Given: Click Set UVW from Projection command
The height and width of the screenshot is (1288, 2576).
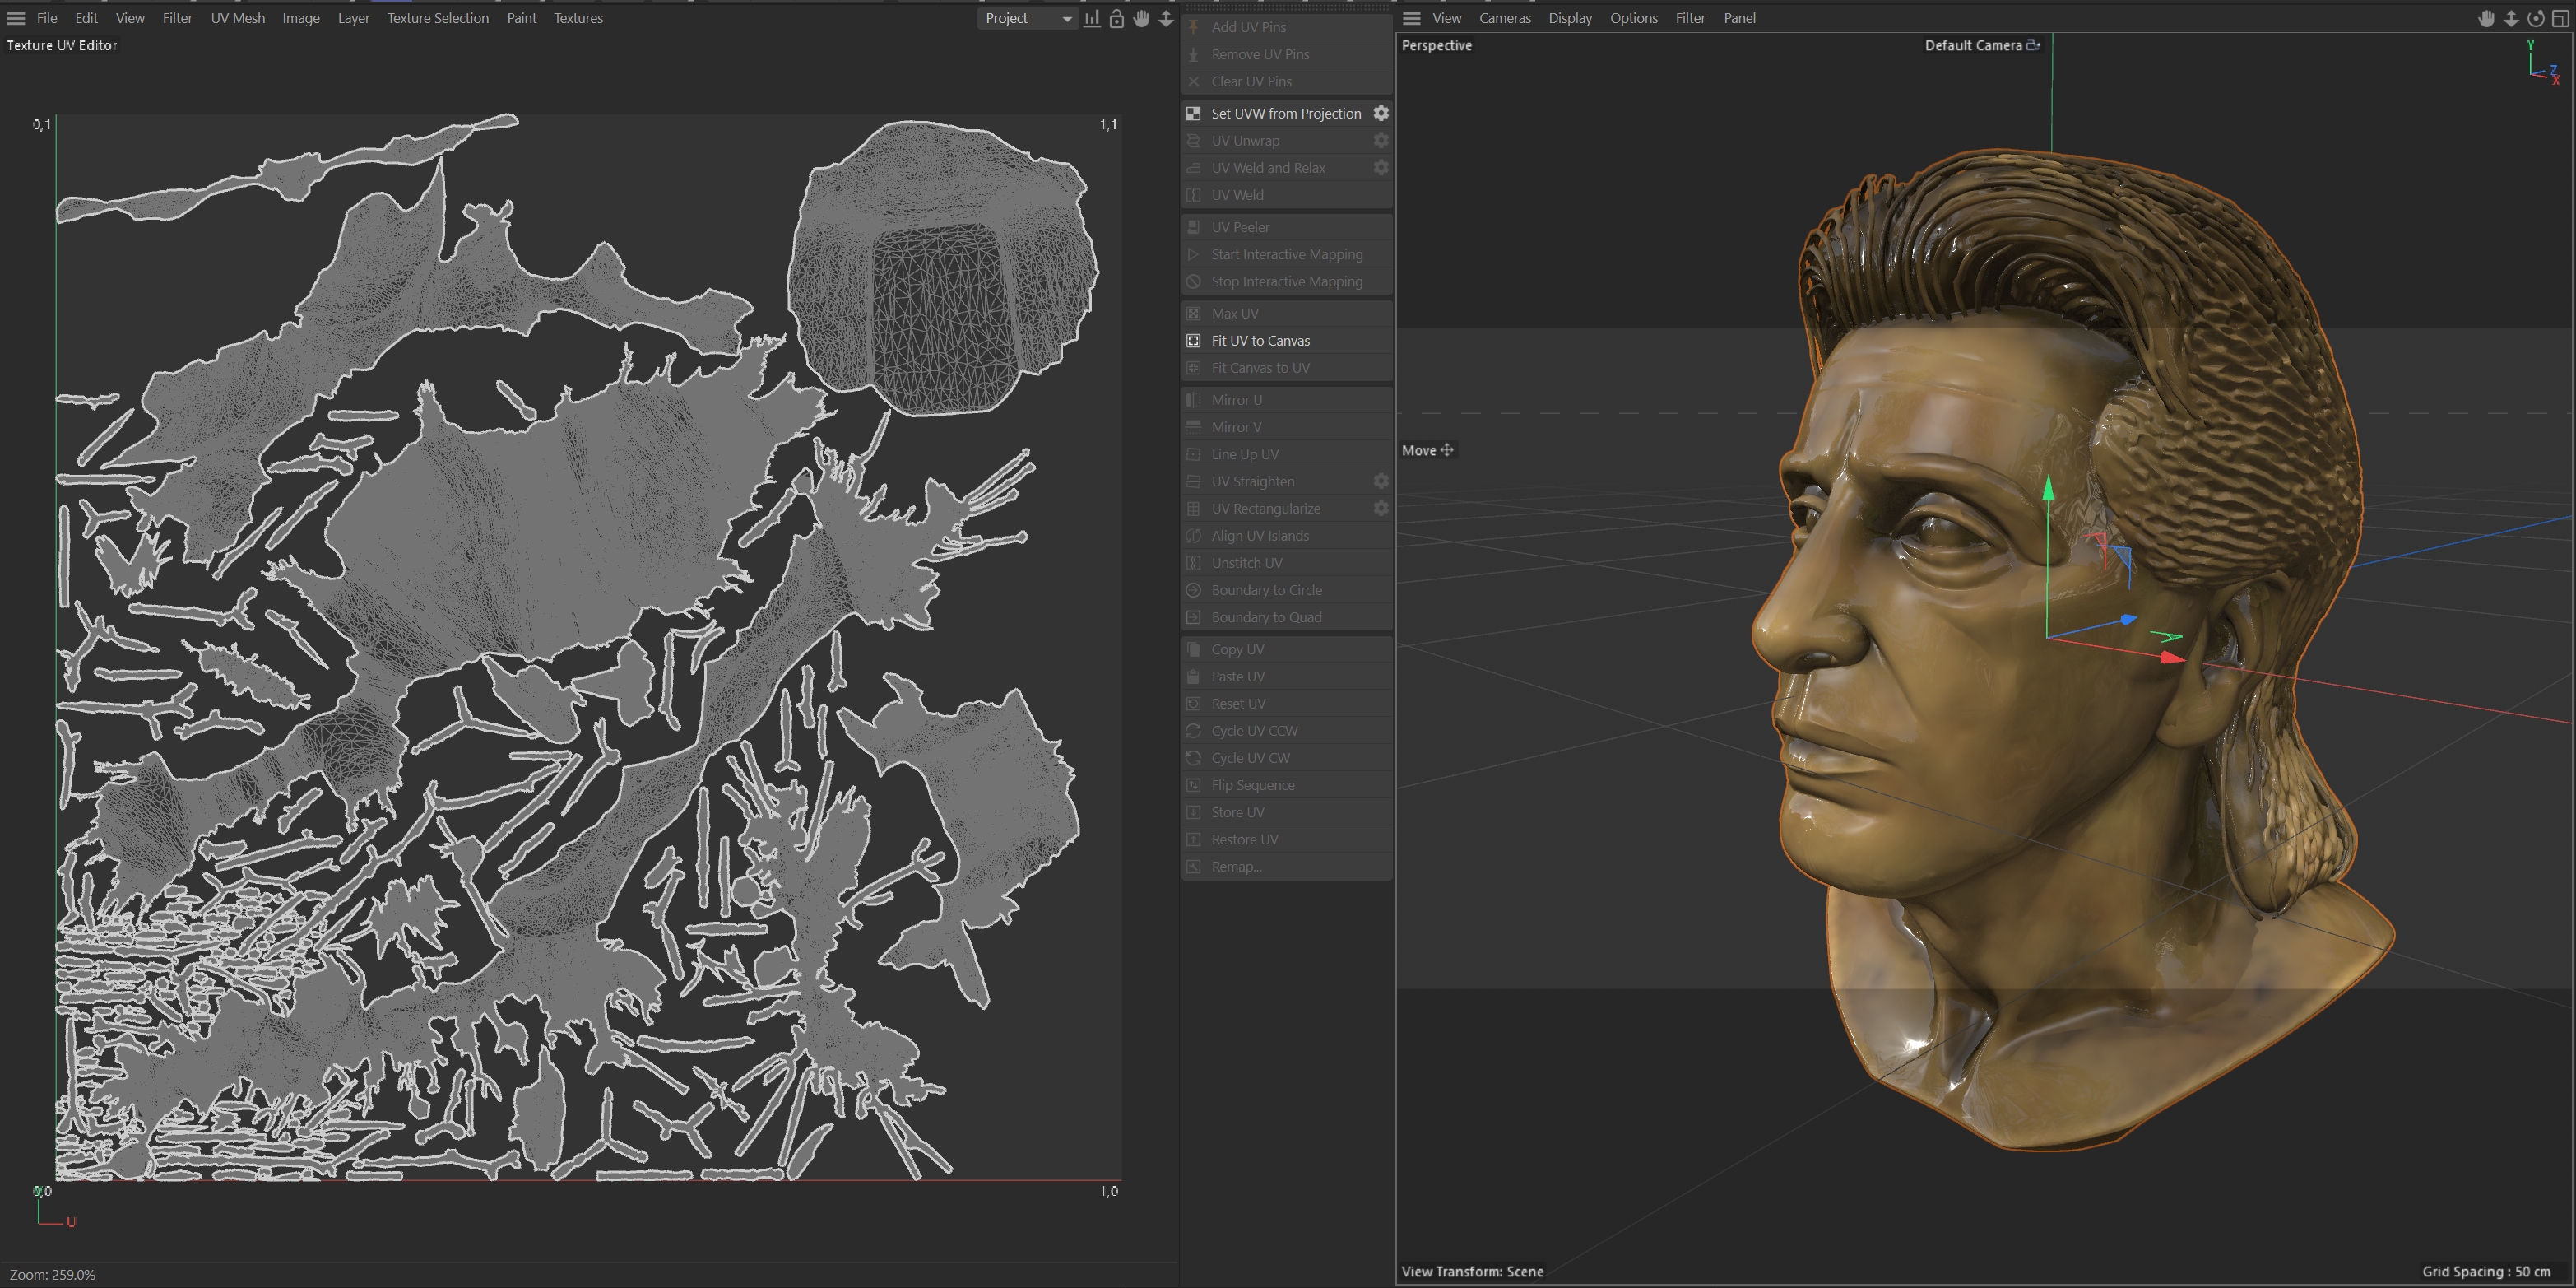Looking at the screenshot, I should click(x=1285, y=113).
